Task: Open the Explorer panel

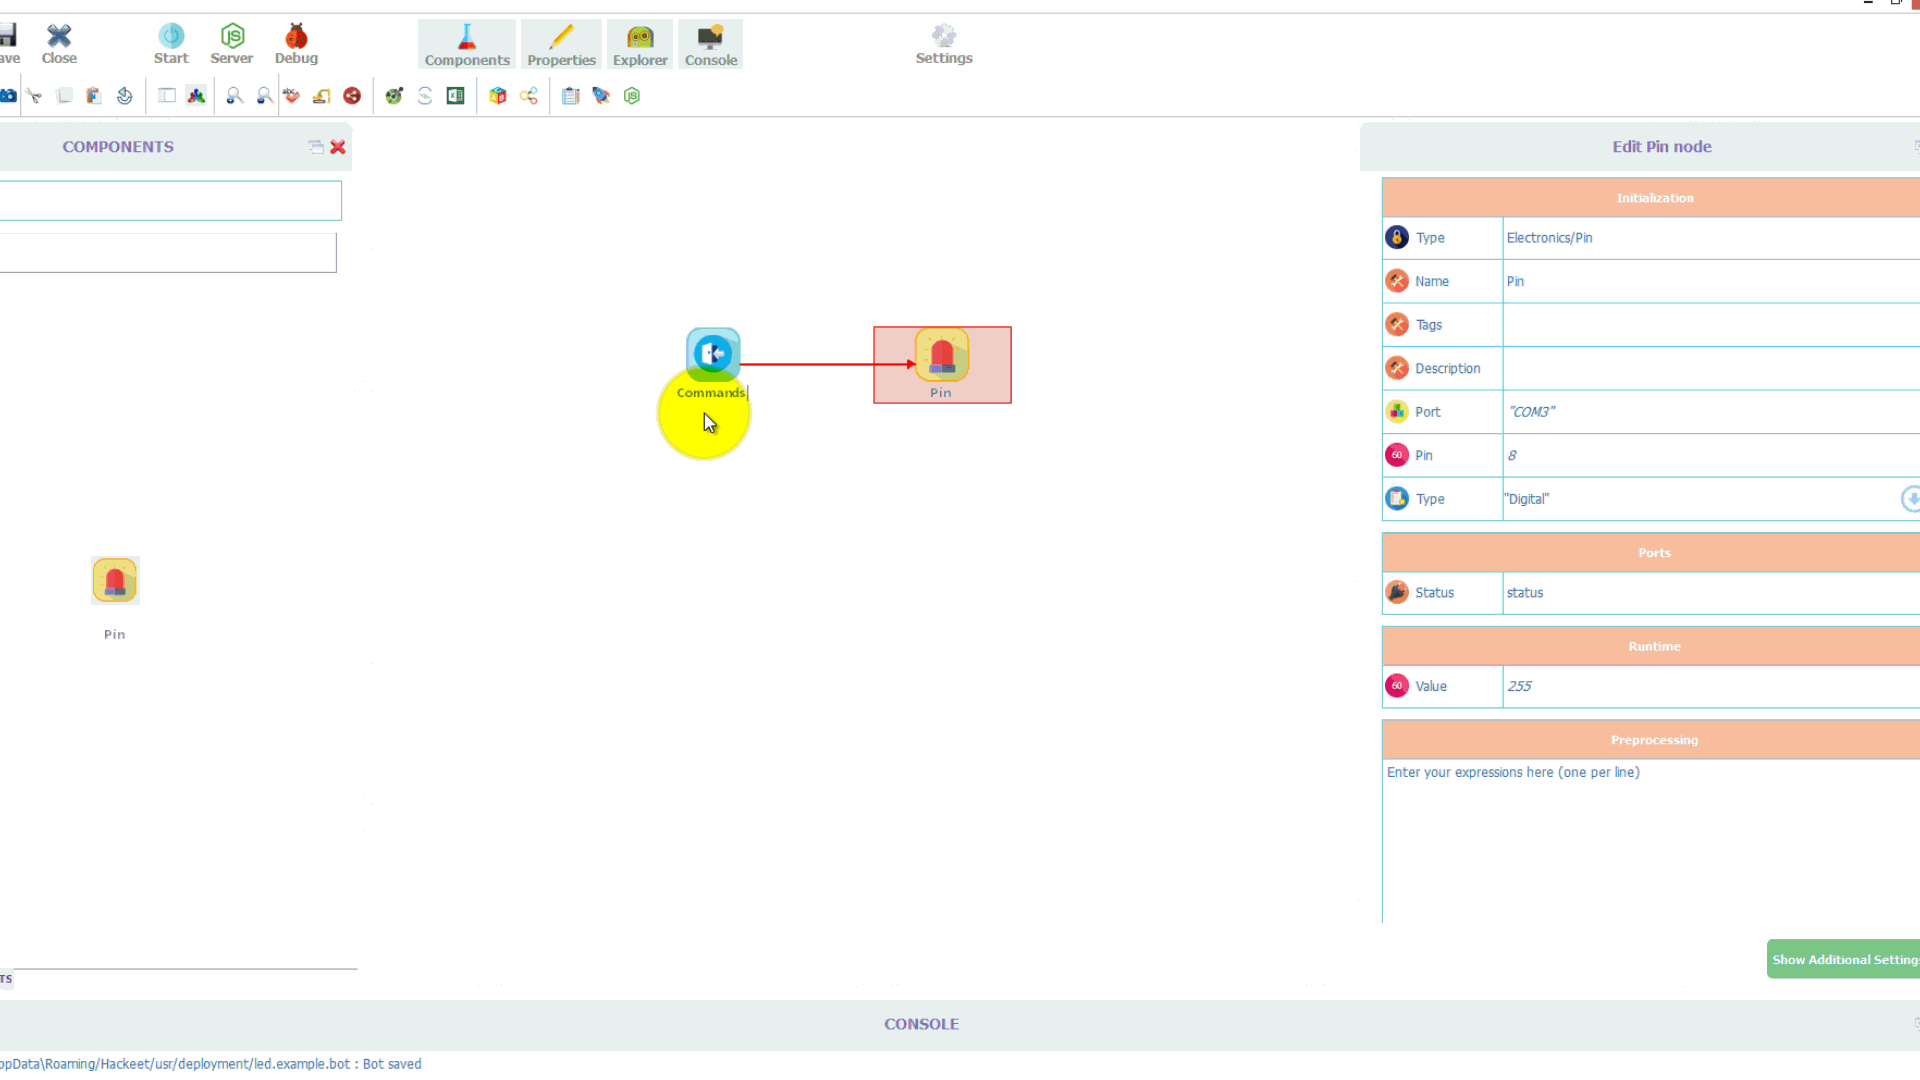Action: 640,42
